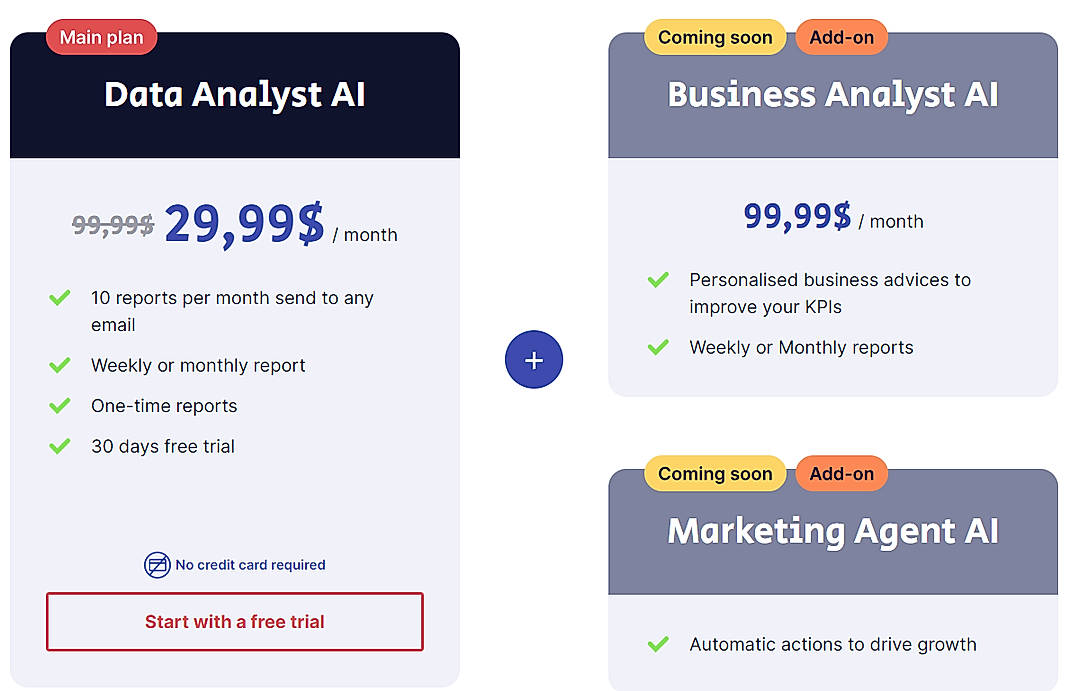Click the checkmark next to 'Personalised business advices'
Viewport: 1070px width, 691px height.
[659, 280]
